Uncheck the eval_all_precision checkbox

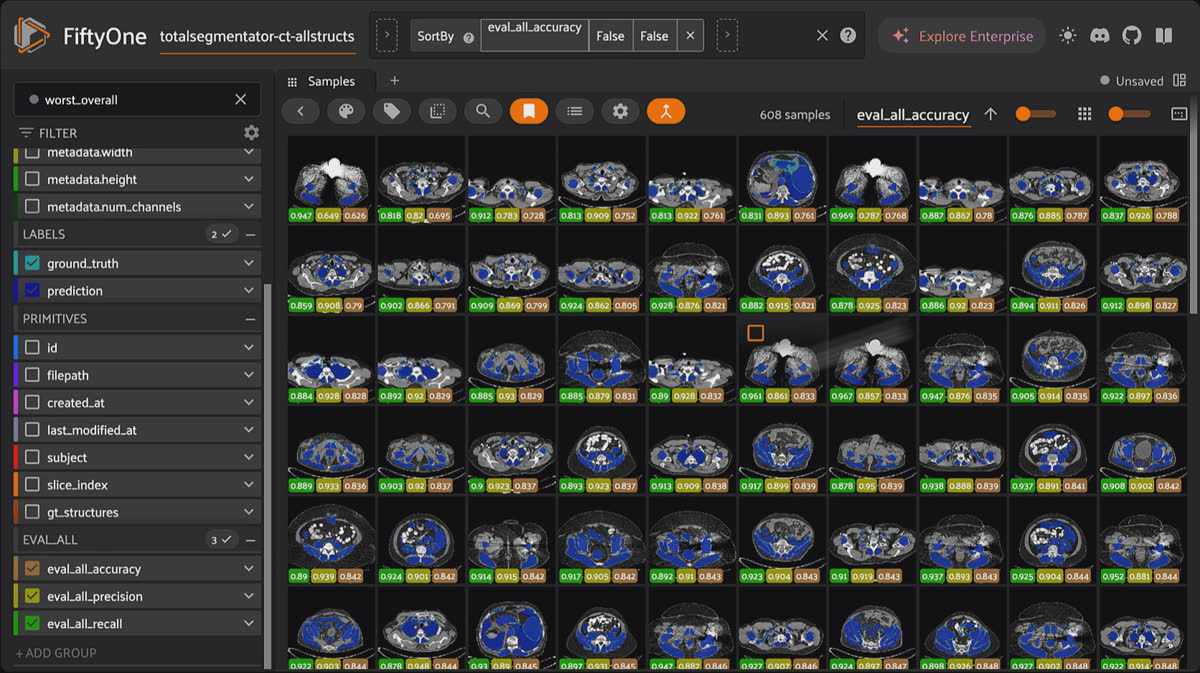click(x=32, y=597)
